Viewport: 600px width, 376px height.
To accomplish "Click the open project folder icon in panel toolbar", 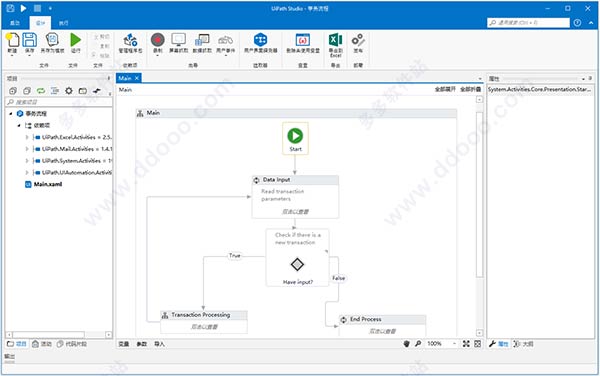I will click(x=83, y=91).
